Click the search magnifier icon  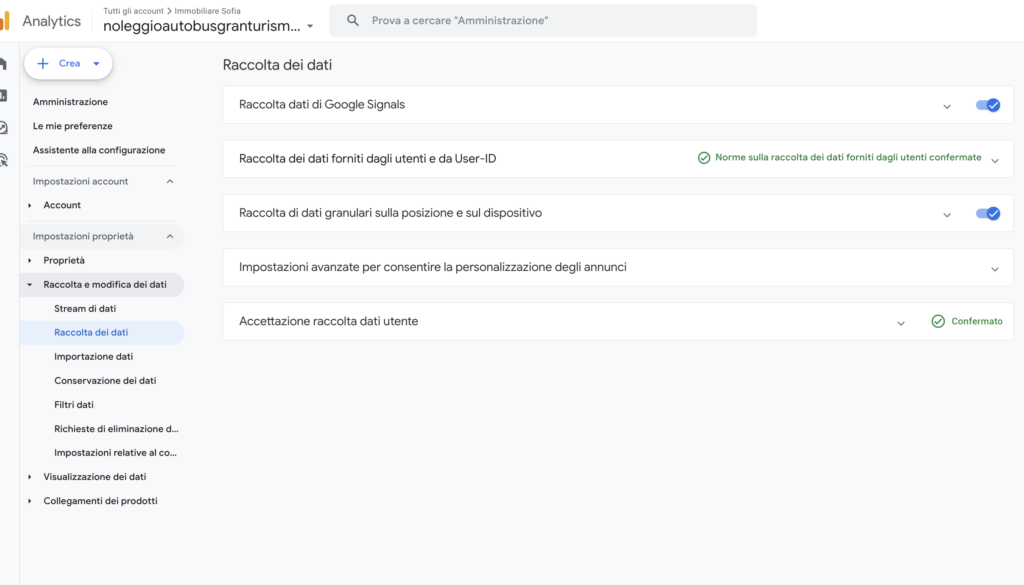[x=352, y=21]
